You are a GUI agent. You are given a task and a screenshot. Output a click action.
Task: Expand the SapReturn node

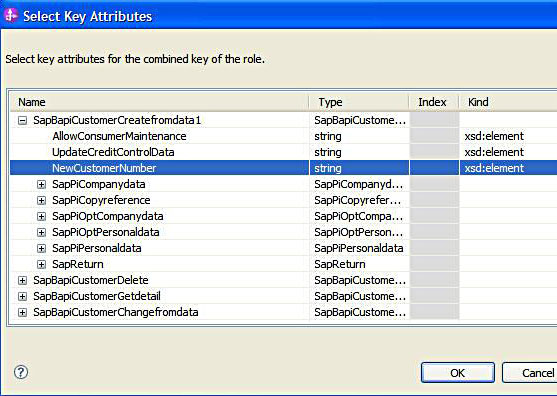tap(42, 265)
